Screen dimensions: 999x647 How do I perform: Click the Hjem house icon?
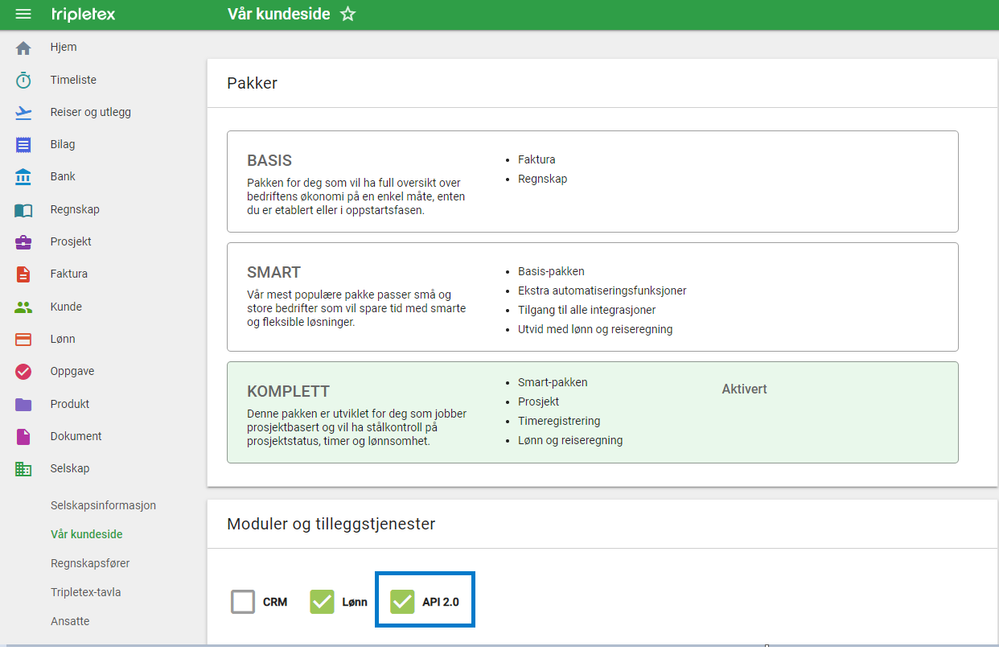[24, 48]
